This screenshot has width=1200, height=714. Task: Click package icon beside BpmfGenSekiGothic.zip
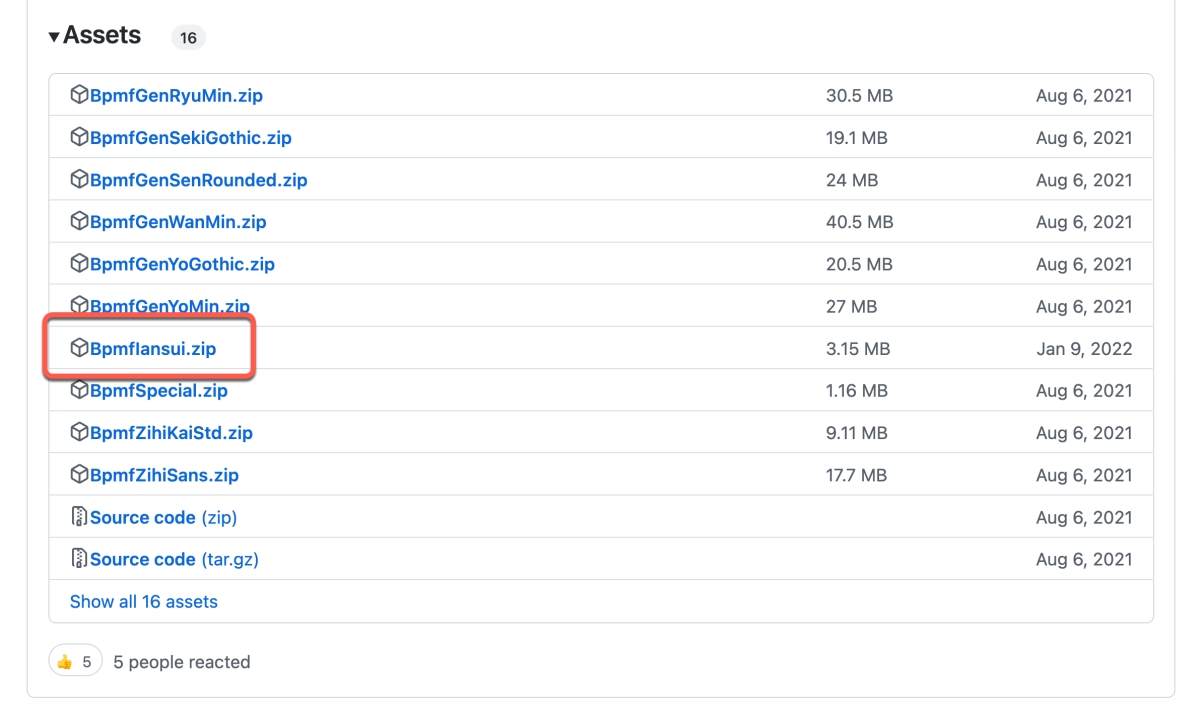(x=79, y=138)
